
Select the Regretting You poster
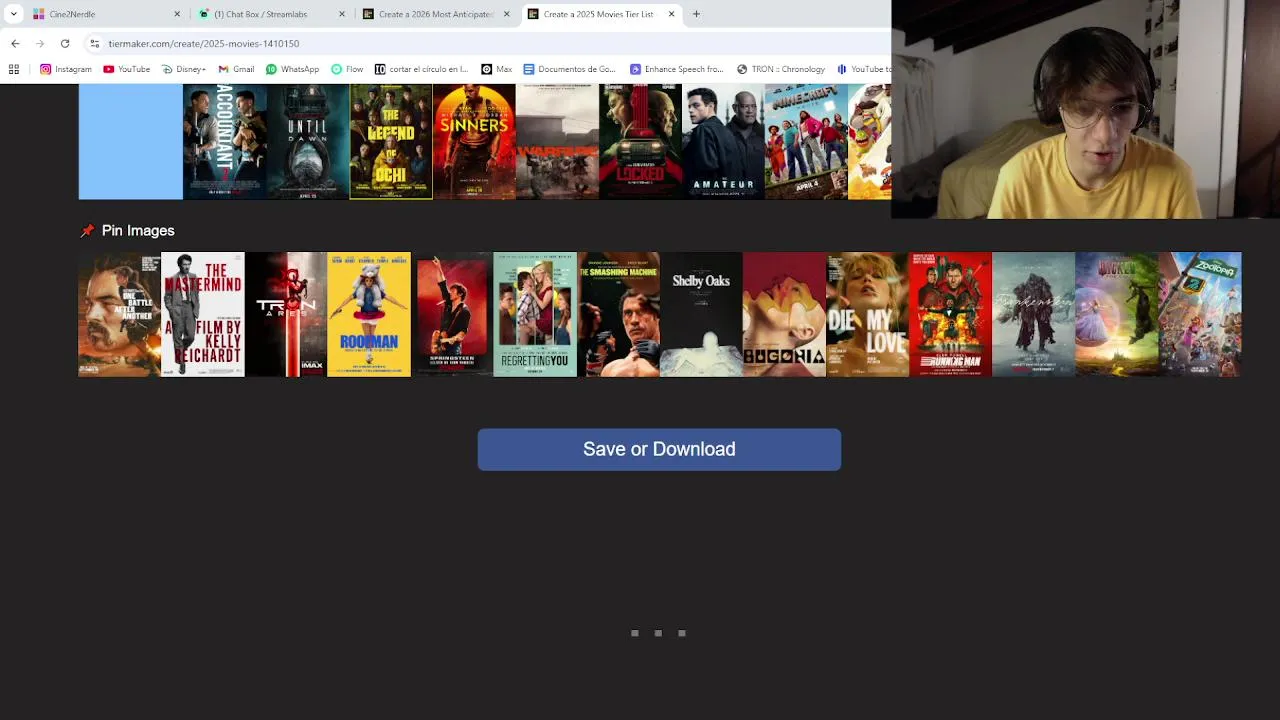[x=535, y=314]
